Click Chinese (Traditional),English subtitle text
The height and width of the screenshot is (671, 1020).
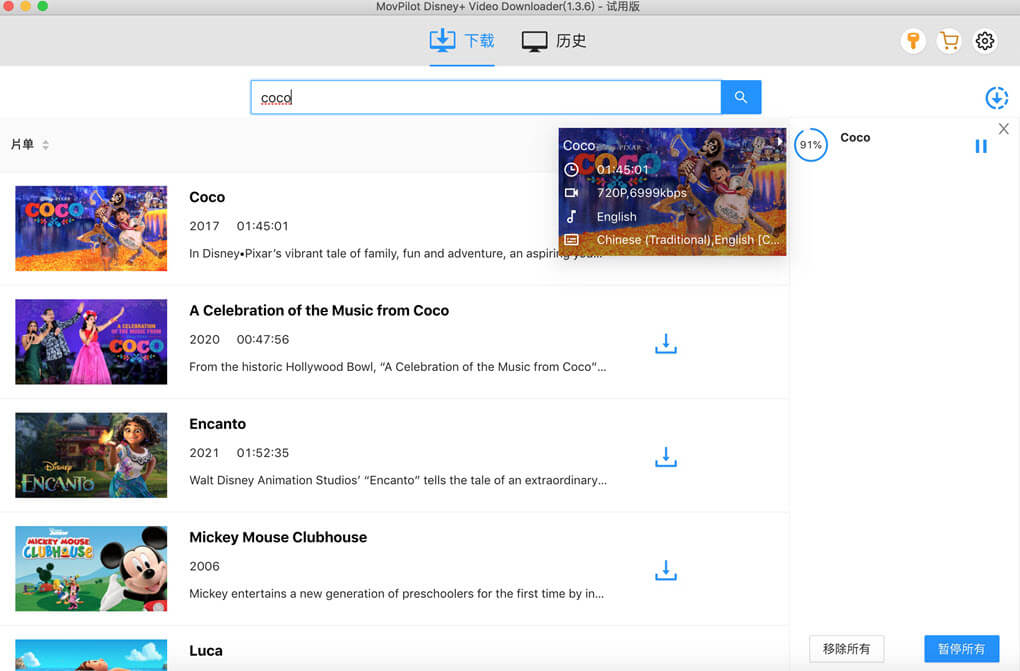point(688,240)
